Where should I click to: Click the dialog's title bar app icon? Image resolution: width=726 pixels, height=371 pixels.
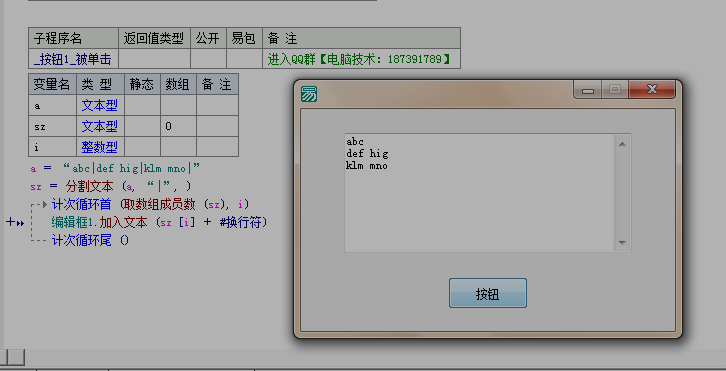309,94
